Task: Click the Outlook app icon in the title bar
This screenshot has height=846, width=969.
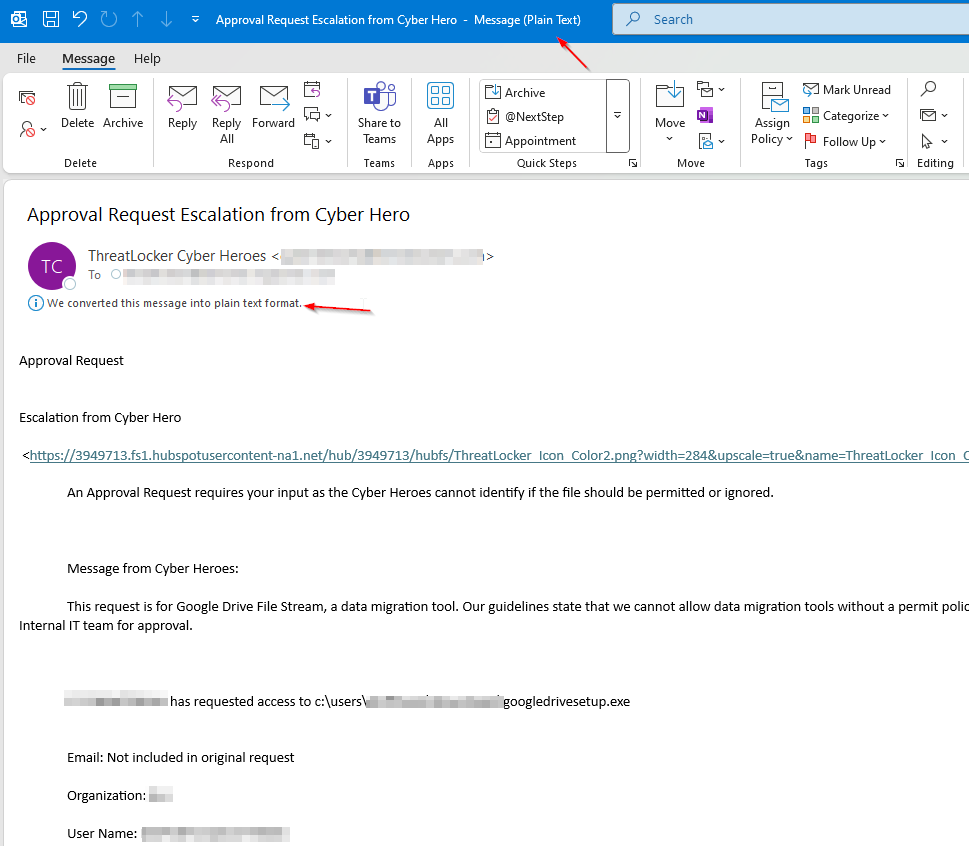Action: click(19, 19)
